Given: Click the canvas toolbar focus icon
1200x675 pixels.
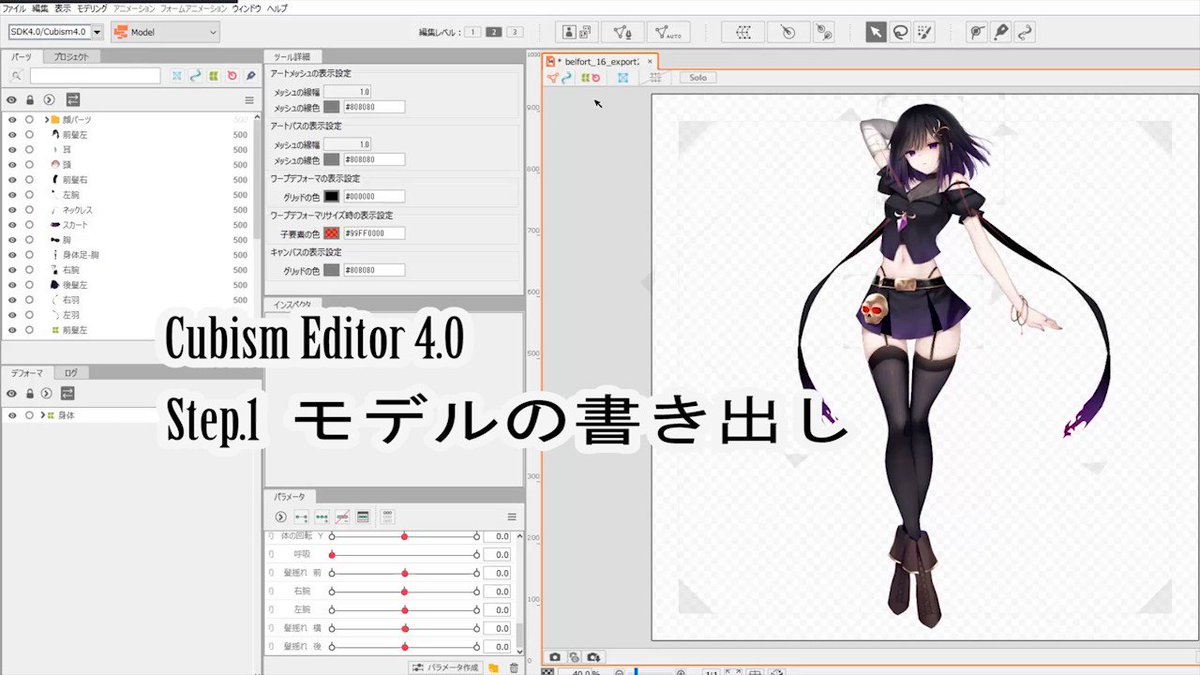Looking at the screenshot, I should [622, 77].
